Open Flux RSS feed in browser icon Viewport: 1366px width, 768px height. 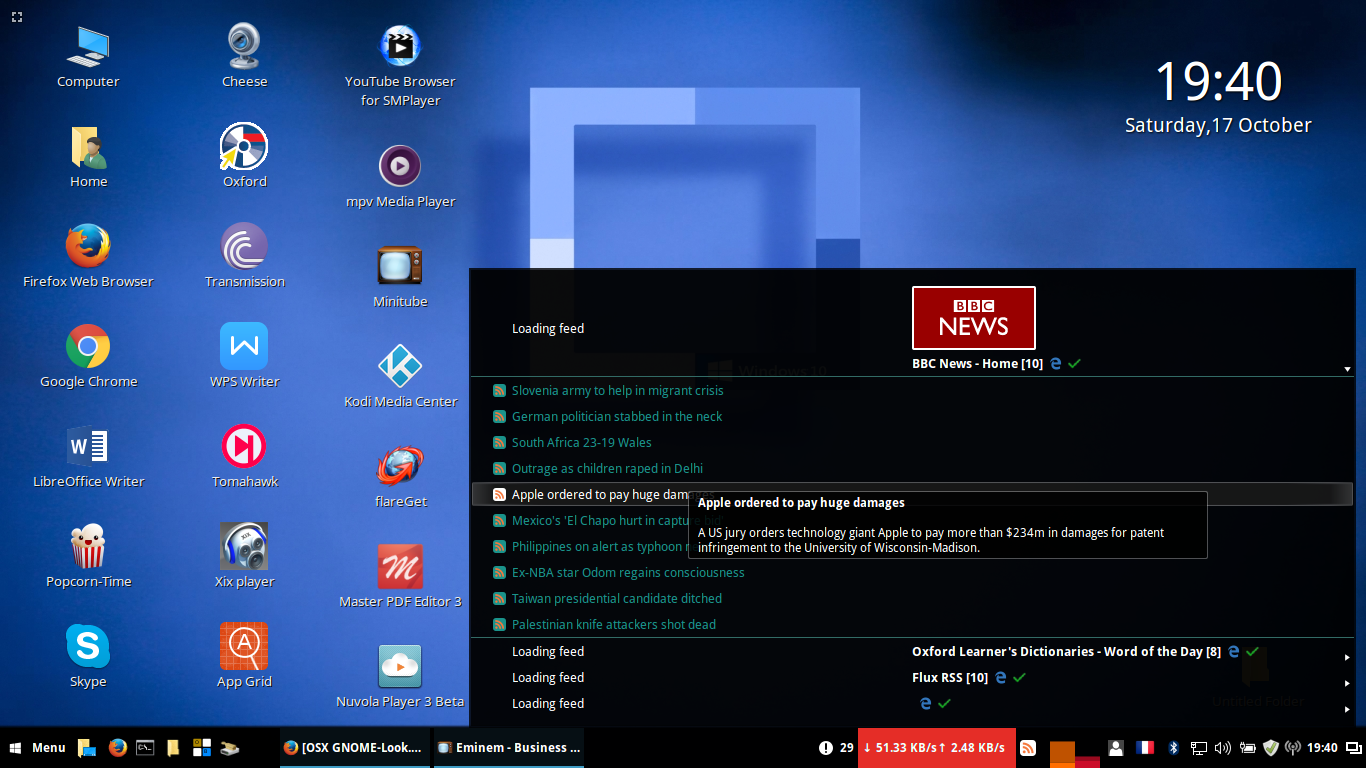tap(1000, 677)
